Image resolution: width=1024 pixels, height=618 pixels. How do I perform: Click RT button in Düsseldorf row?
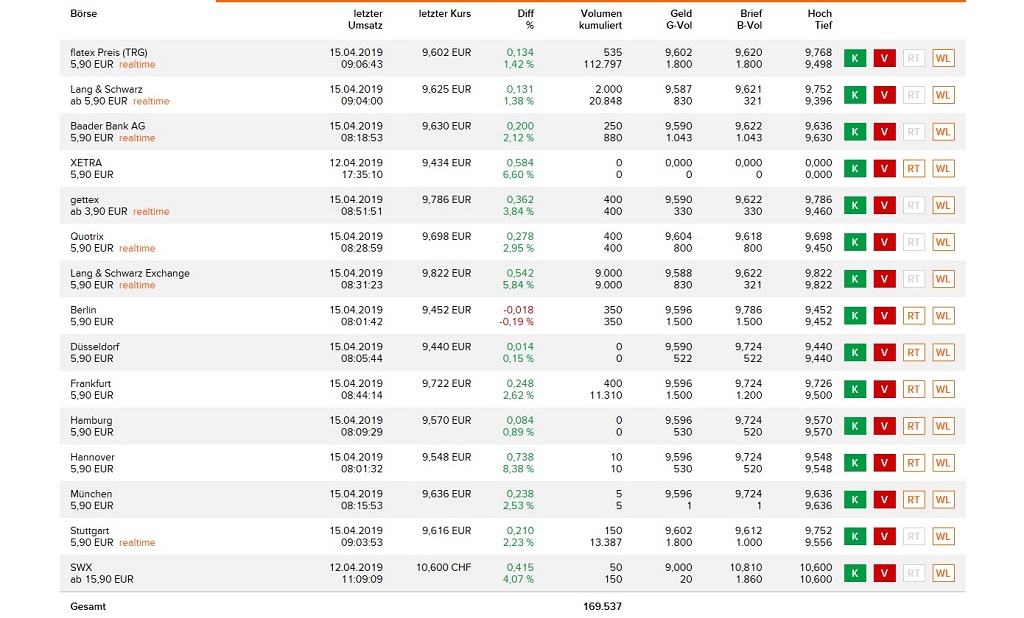[x=913, y=352]
